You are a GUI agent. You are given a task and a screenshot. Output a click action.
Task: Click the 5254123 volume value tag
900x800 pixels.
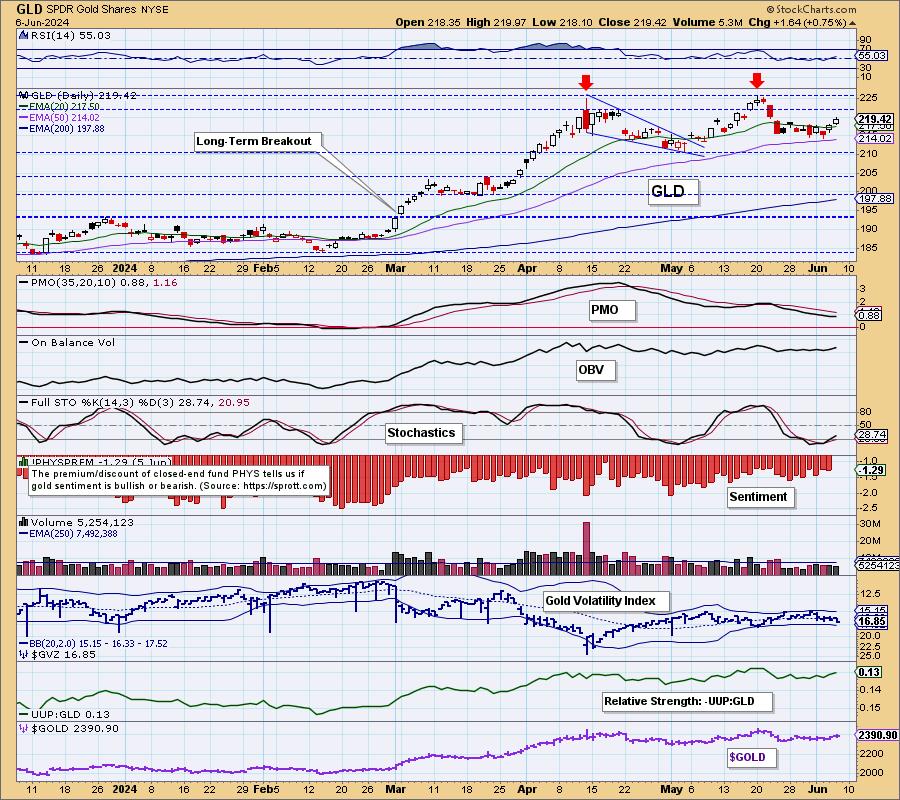878,566
